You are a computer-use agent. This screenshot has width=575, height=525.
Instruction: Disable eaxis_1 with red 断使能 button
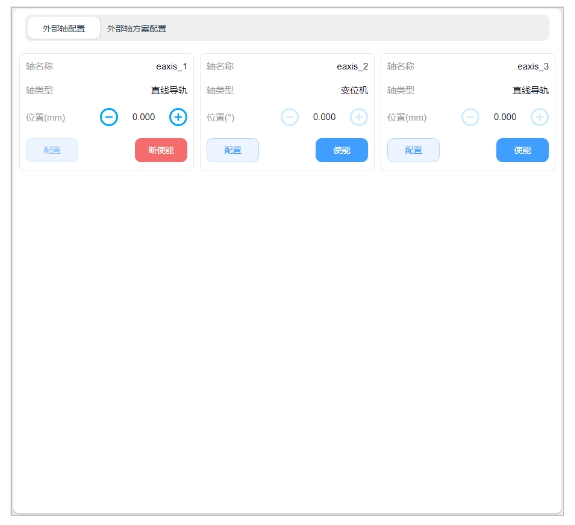pos(161,150)
